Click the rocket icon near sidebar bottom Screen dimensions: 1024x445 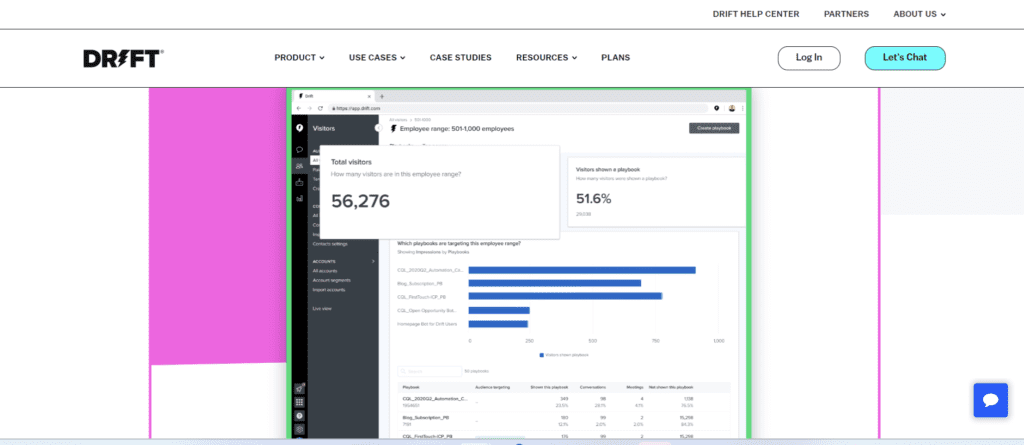coord(299,388)
